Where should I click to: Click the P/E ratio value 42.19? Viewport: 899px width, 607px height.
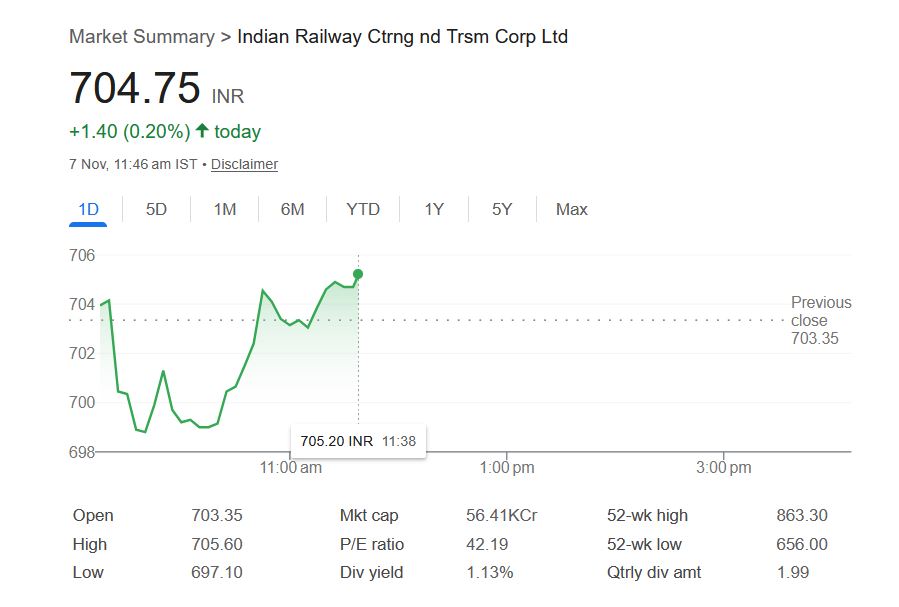pos(487,544)
